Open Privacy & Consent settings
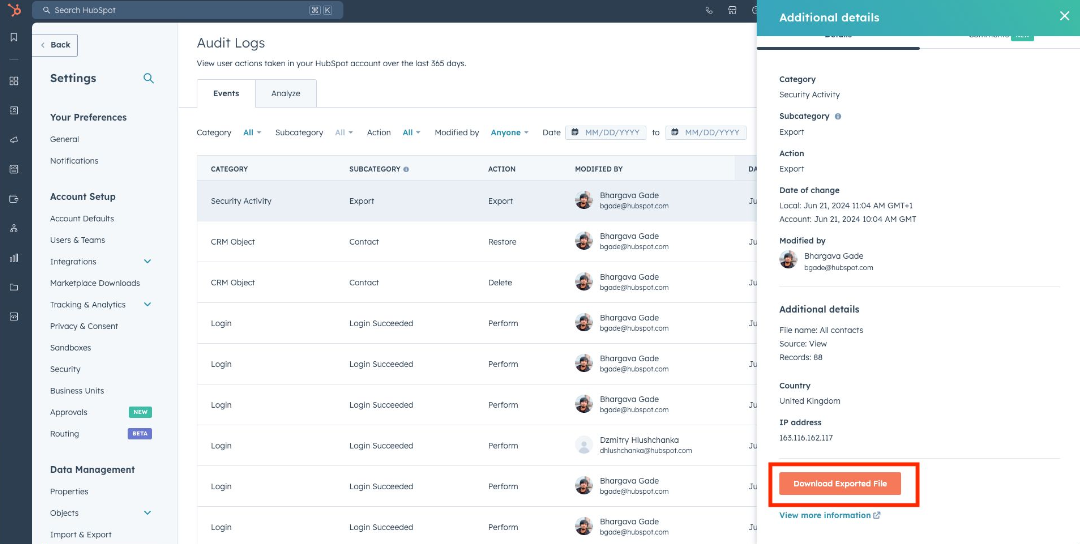The width and height of the screenshot is (1080, 544). [x=84, y=326]
